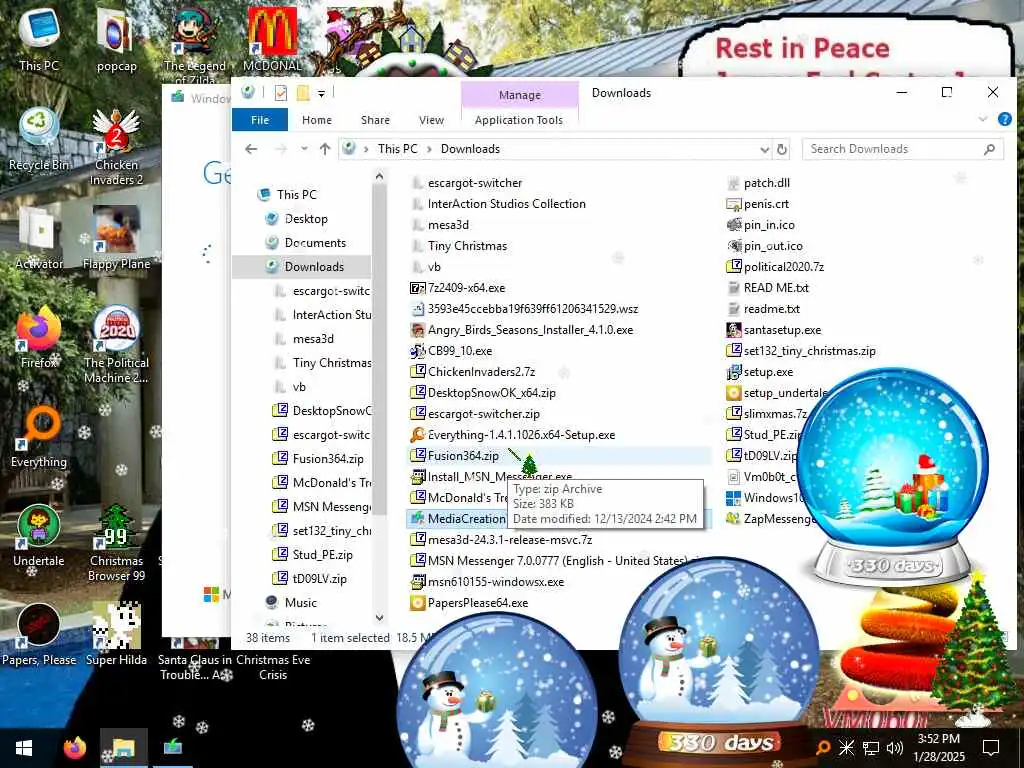Open address bar history dropdown
1024x768 pixels.
point(764,150)
